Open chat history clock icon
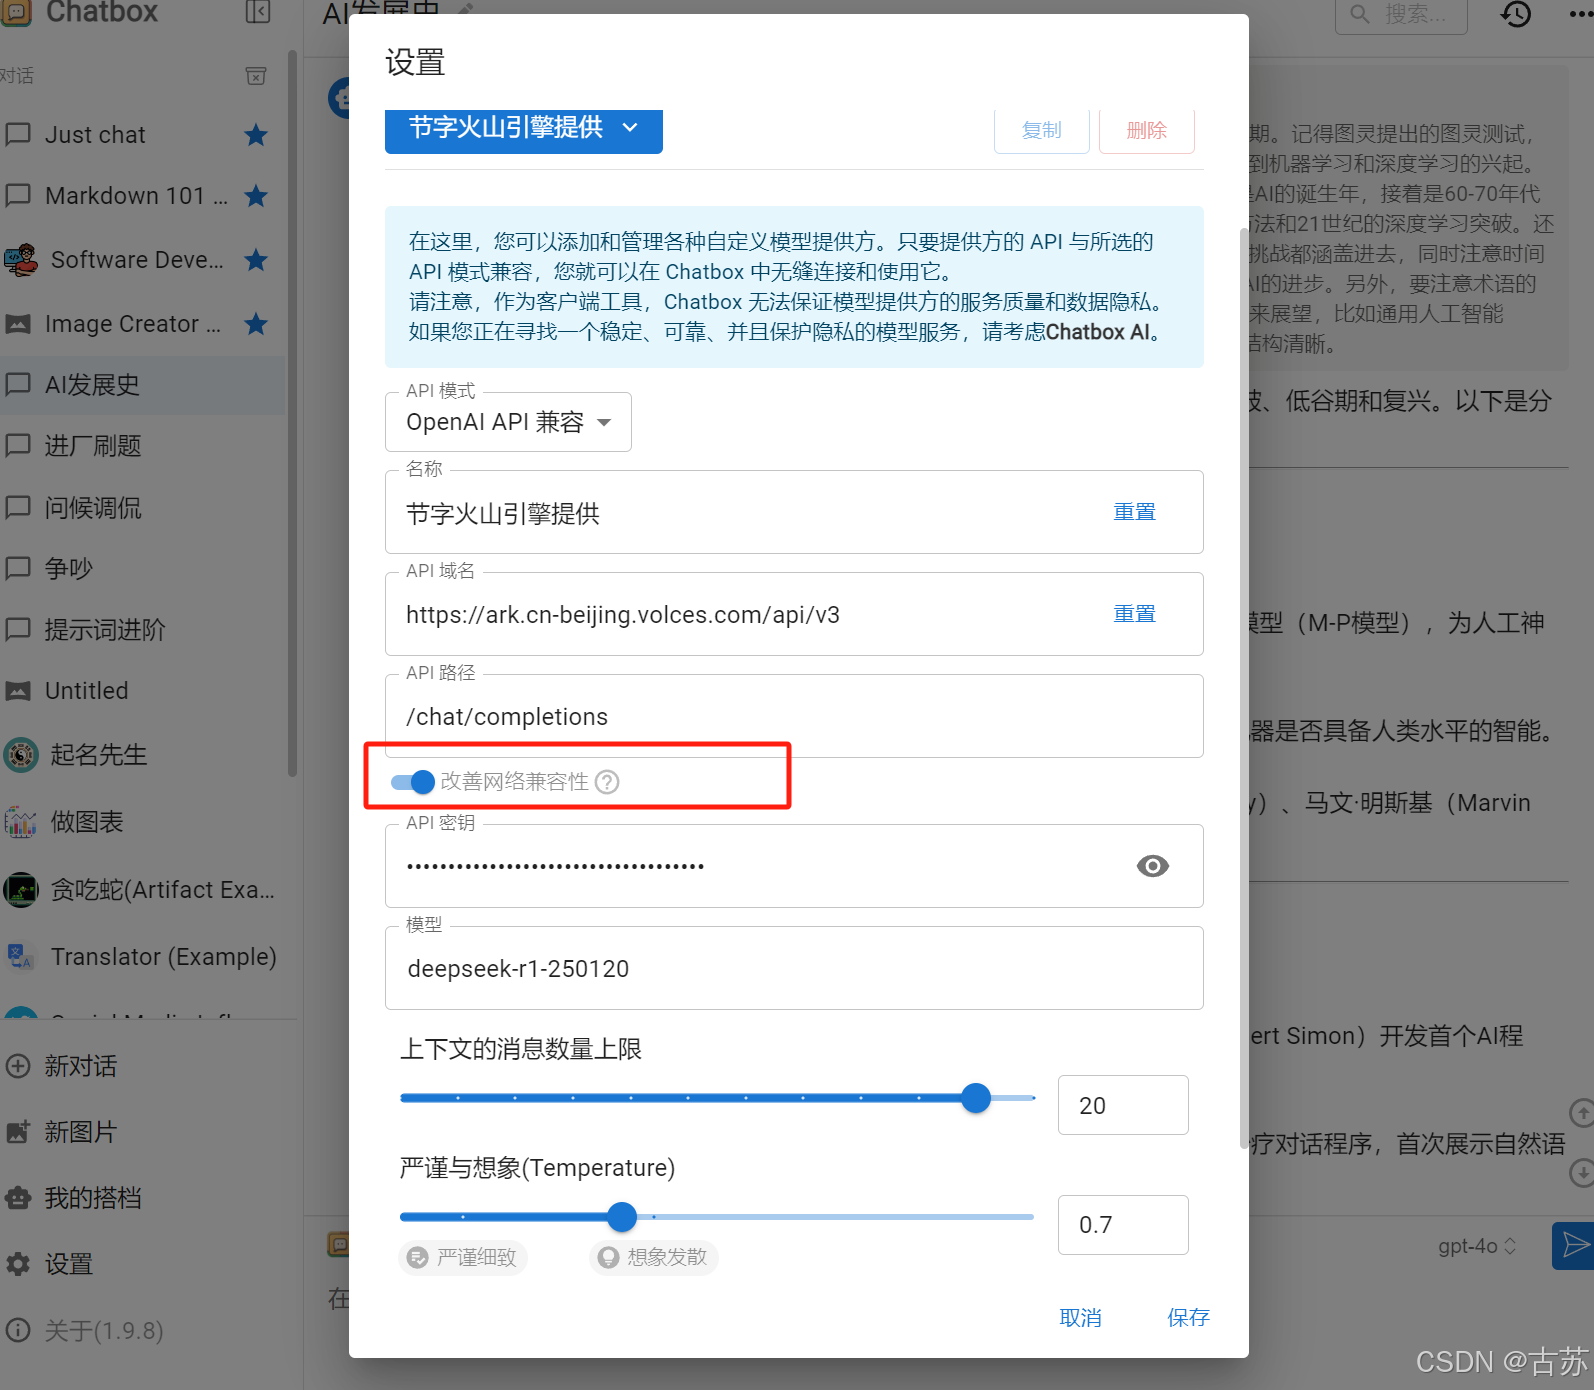This screenshot has height=1390, width=1594. [1516, 14]
